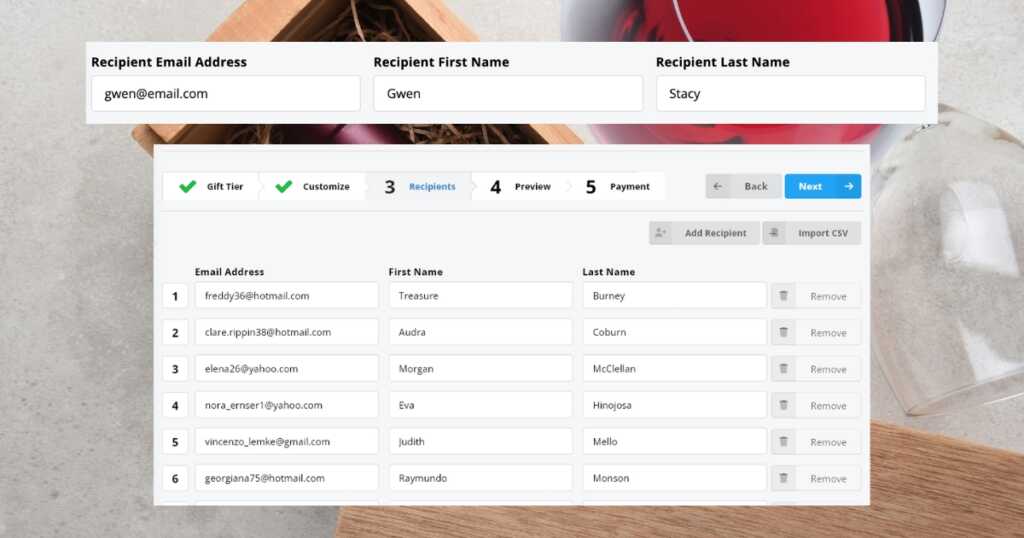Screen dimensions: 1024x538
Task: Click the right arrow icon on Next
Action: click(x=848, y=186)
